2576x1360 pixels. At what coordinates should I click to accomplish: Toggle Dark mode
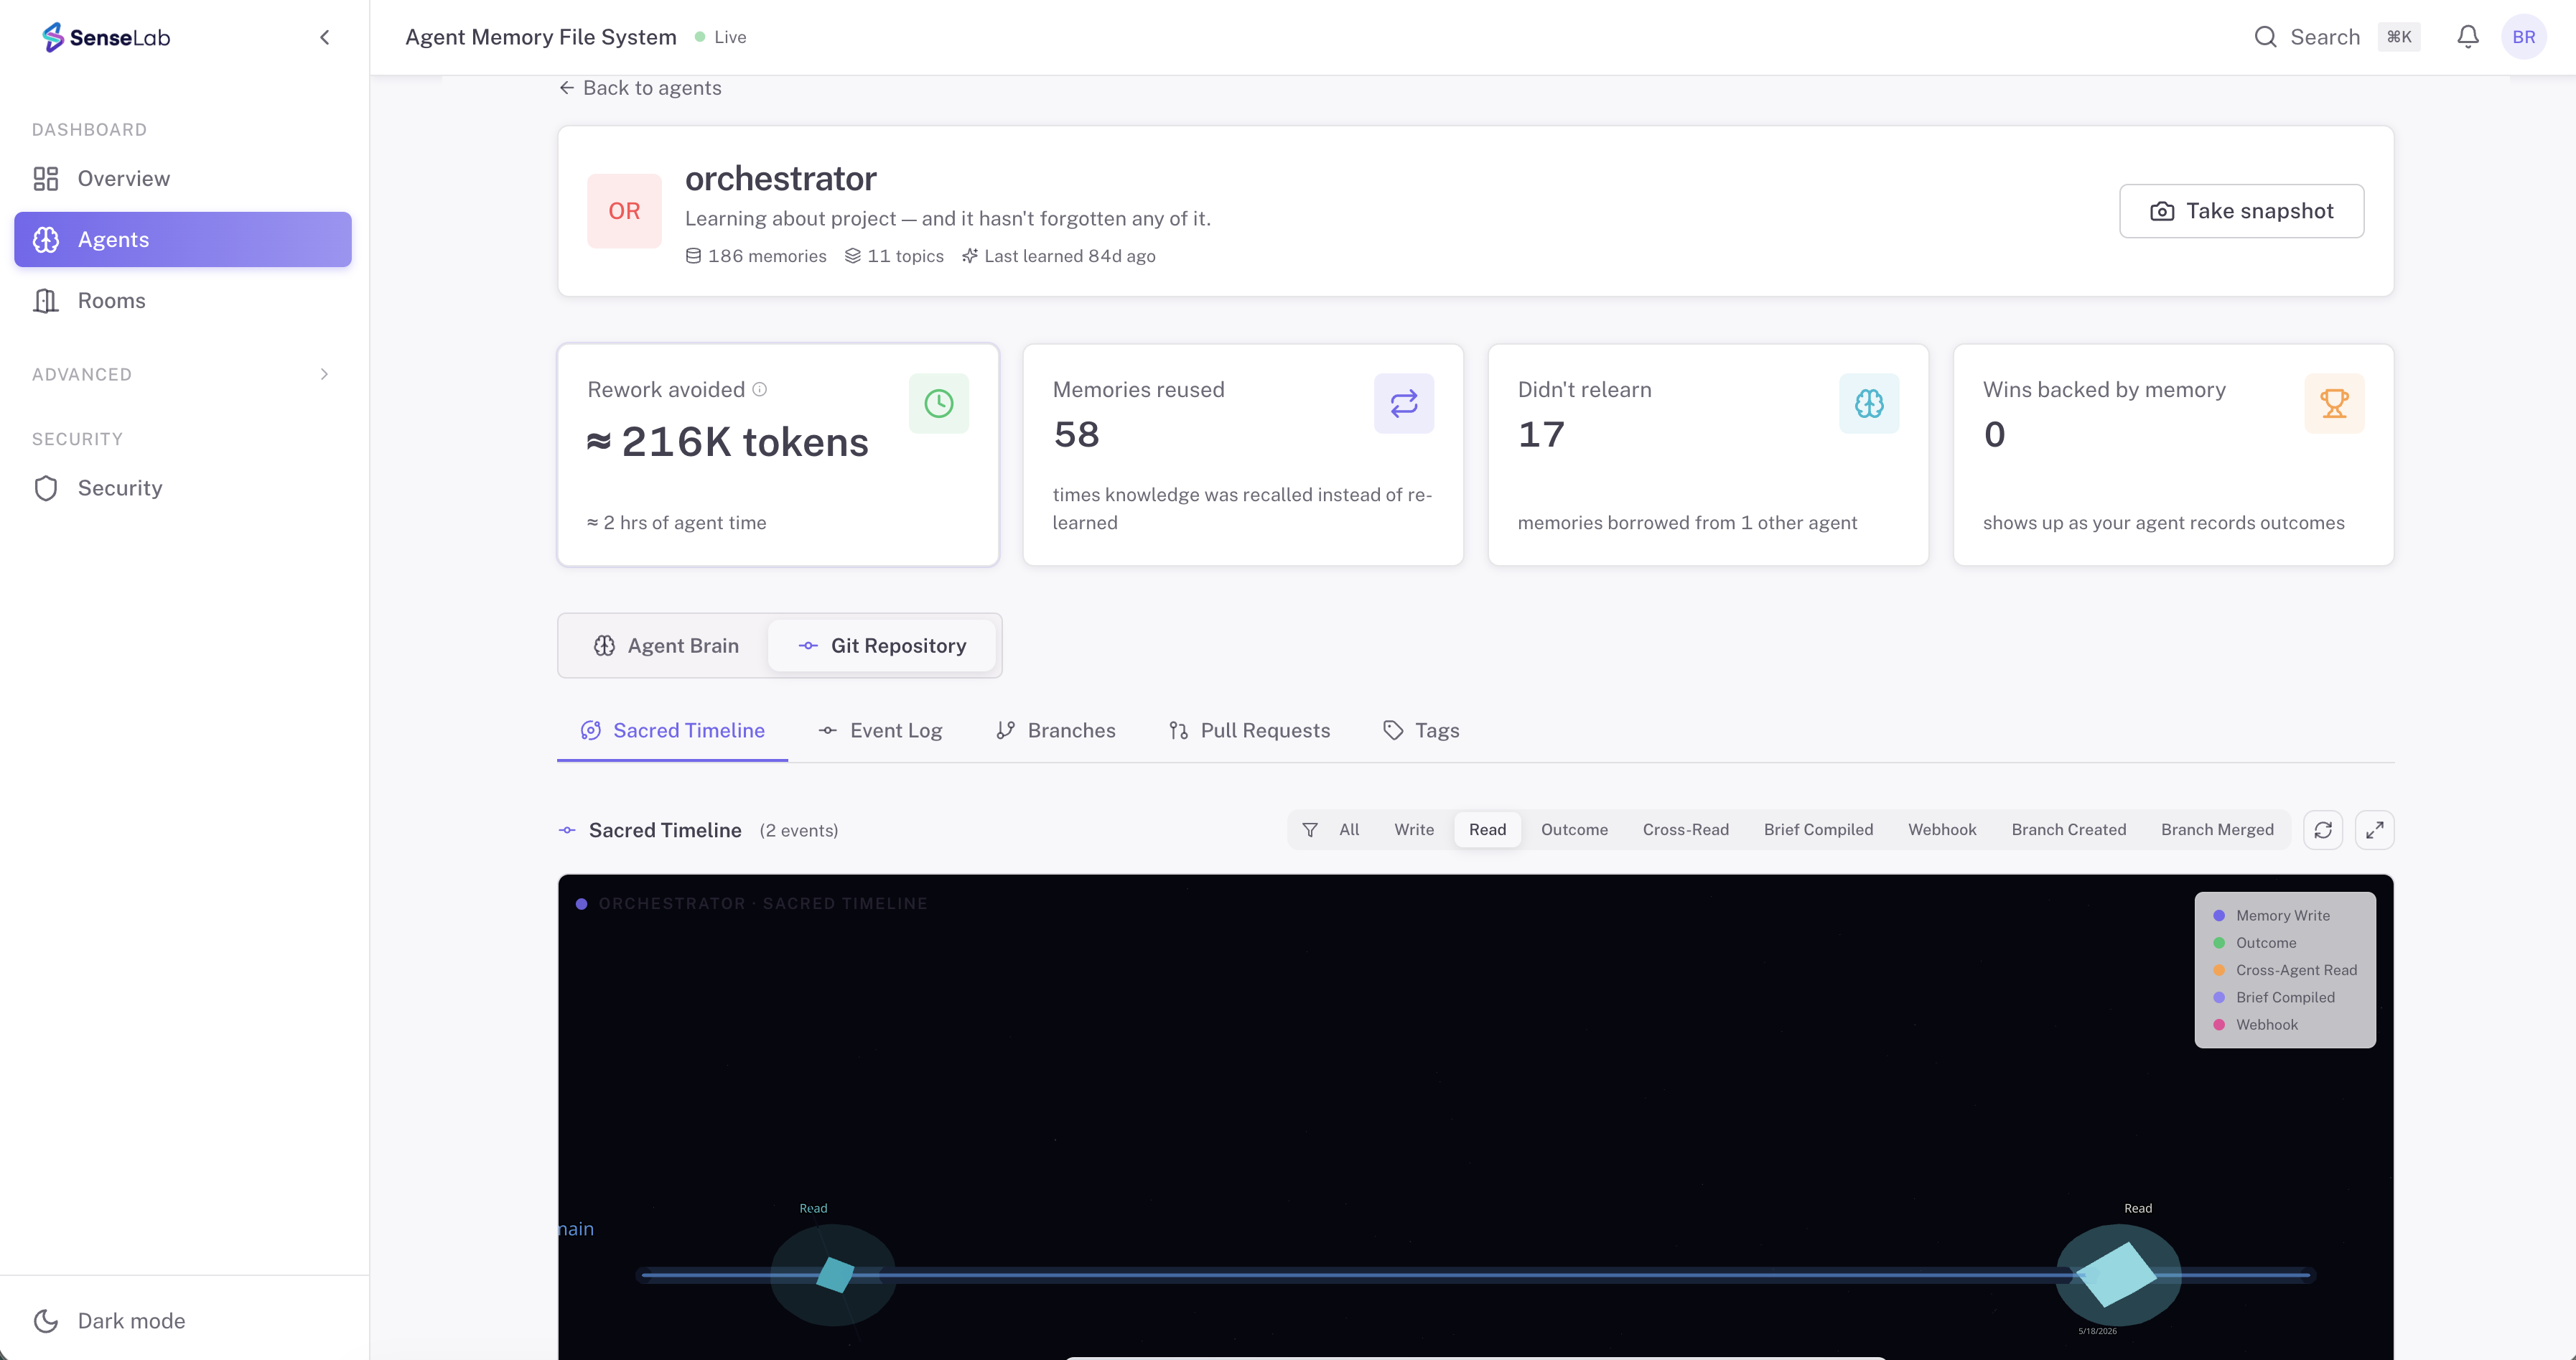tap(183, 1320)
